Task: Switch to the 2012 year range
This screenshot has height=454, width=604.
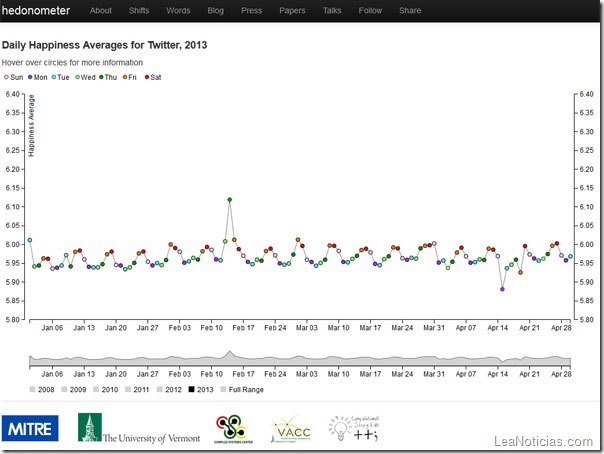Action: 165,389
